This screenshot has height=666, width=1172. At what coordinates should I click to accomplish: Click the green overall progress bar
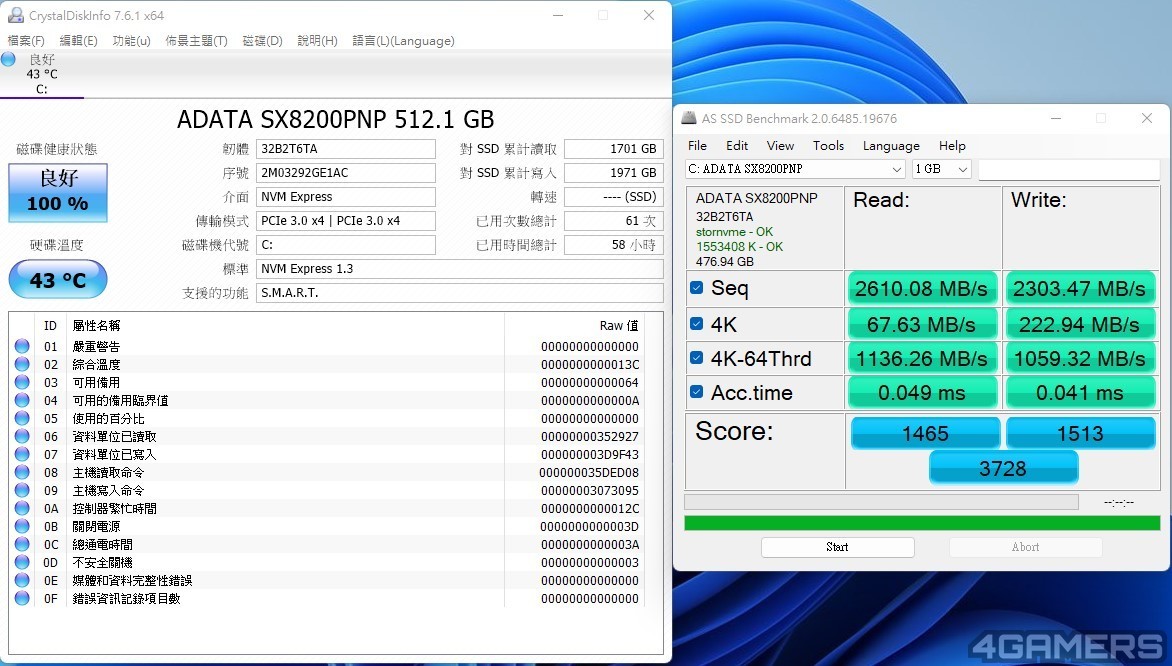(922, 523)
